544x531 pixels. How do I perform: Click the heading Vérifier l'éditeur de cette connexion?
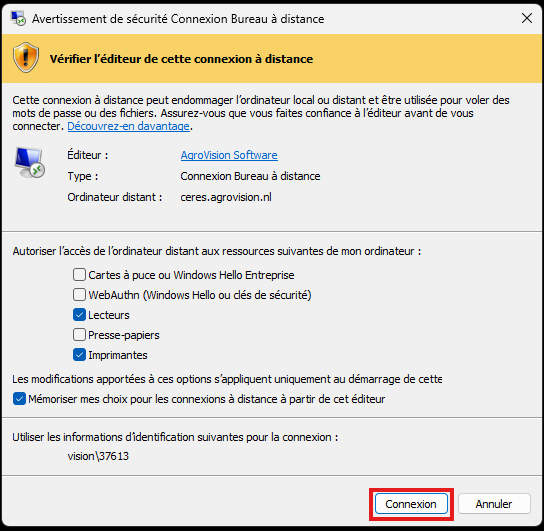[181, 59]
